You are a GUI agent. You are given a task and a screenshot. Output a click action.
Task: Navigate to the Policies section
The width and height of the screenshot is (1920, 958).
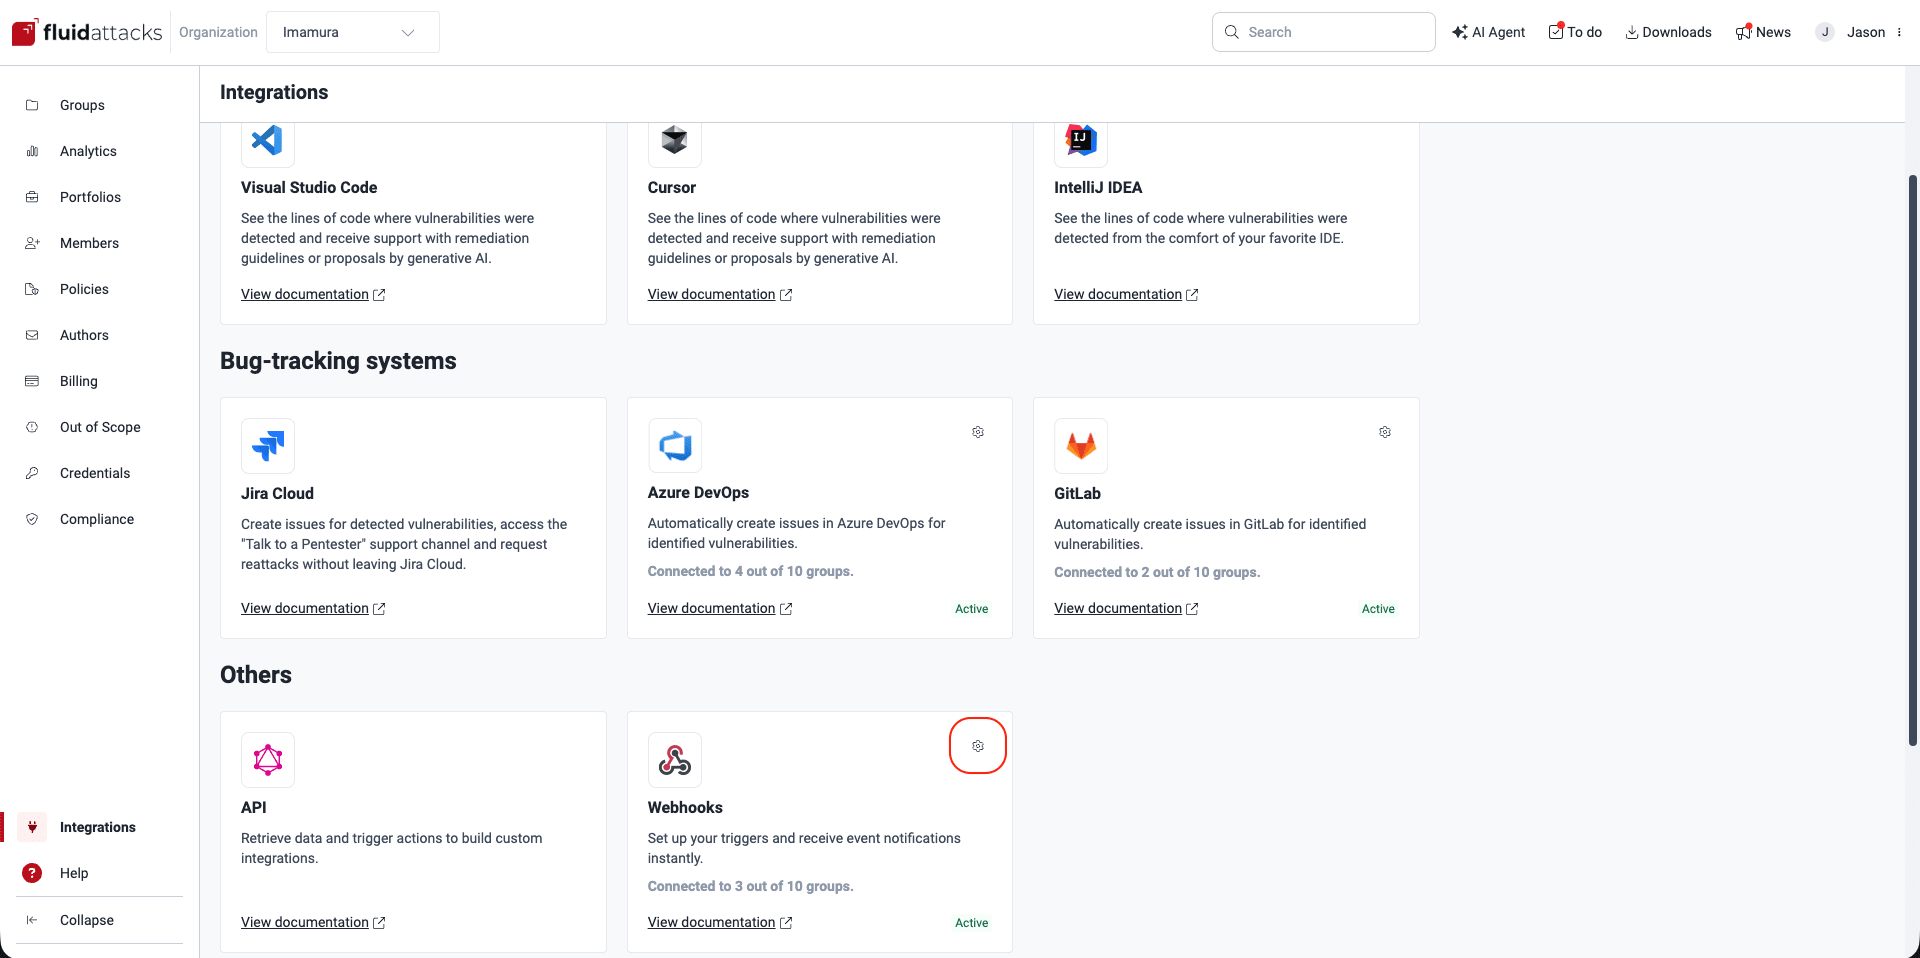pyautogui.click(x=83, y=288)
